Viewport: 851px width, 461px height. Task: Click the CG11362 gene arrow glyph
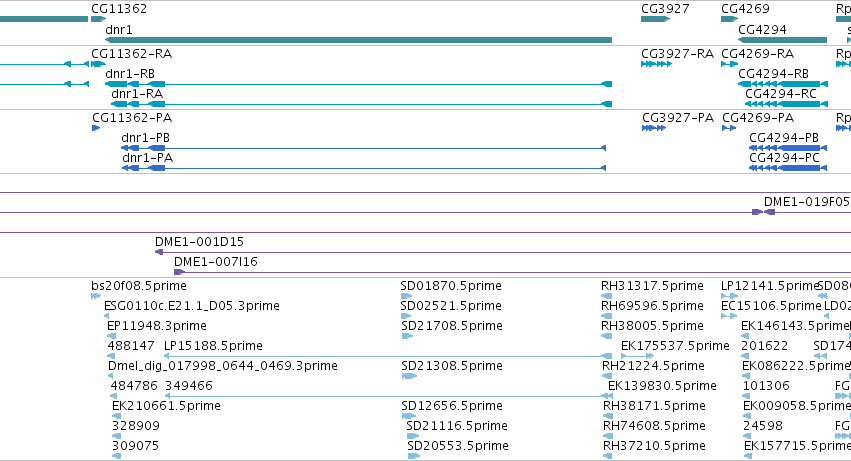pos(98,19)
